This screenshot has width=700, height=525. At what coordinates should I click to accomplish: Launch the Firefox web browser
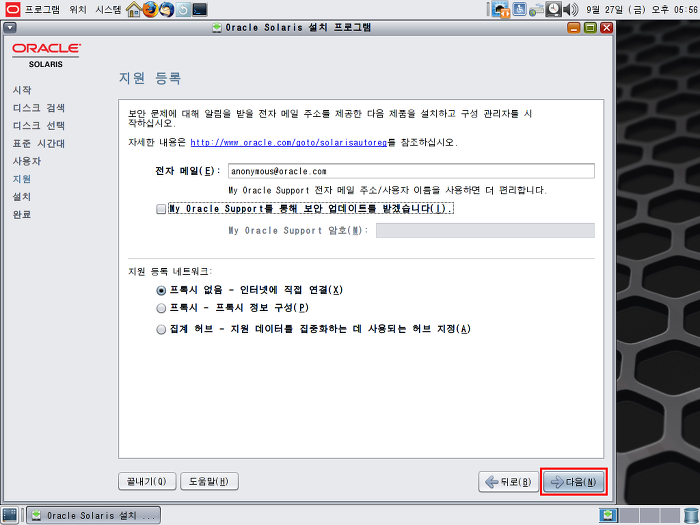point(150,9)
